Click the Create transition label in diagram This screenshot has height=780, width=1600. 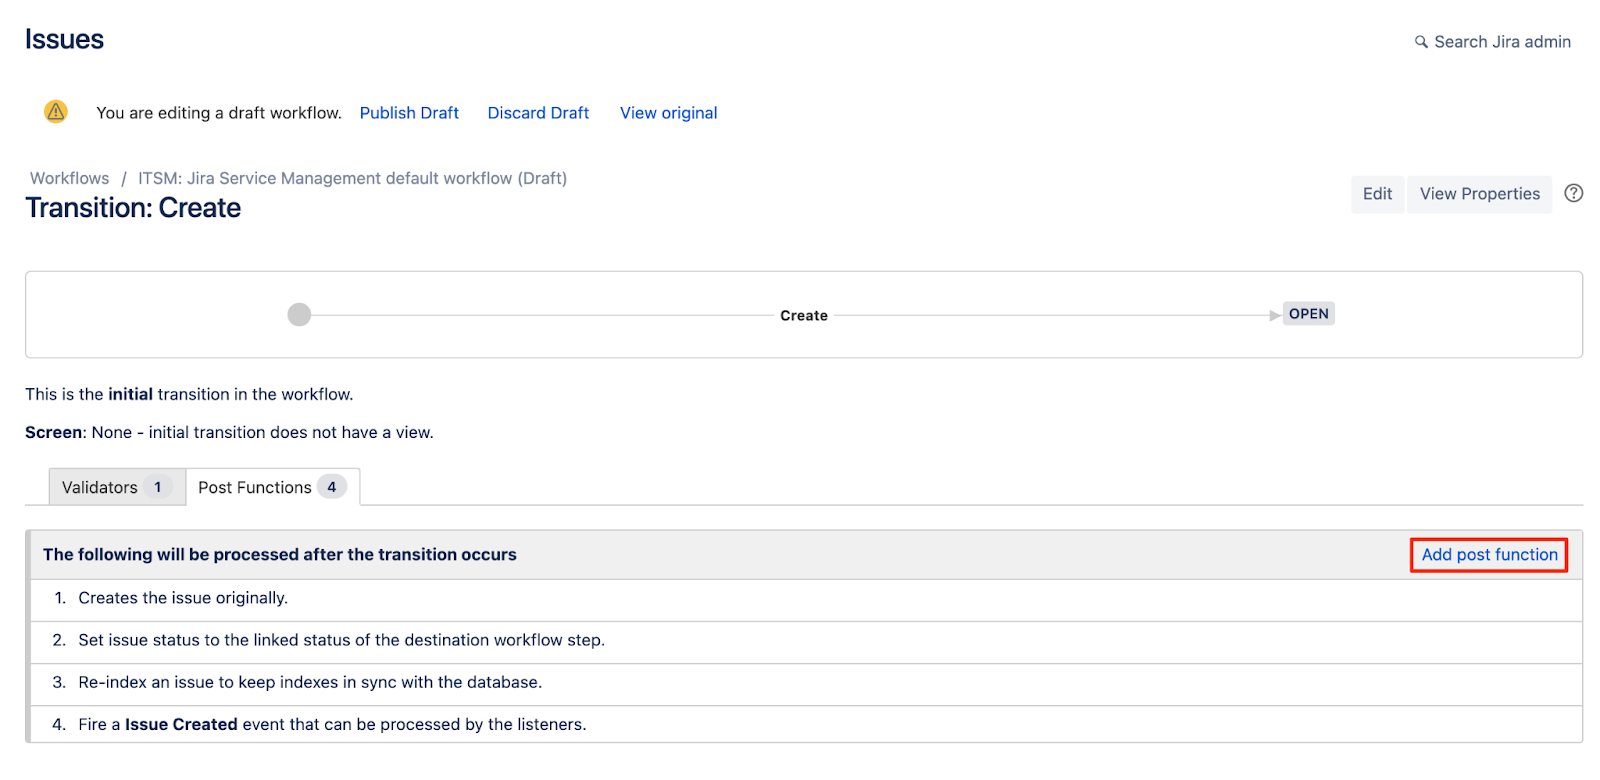(x=804, y=315)
